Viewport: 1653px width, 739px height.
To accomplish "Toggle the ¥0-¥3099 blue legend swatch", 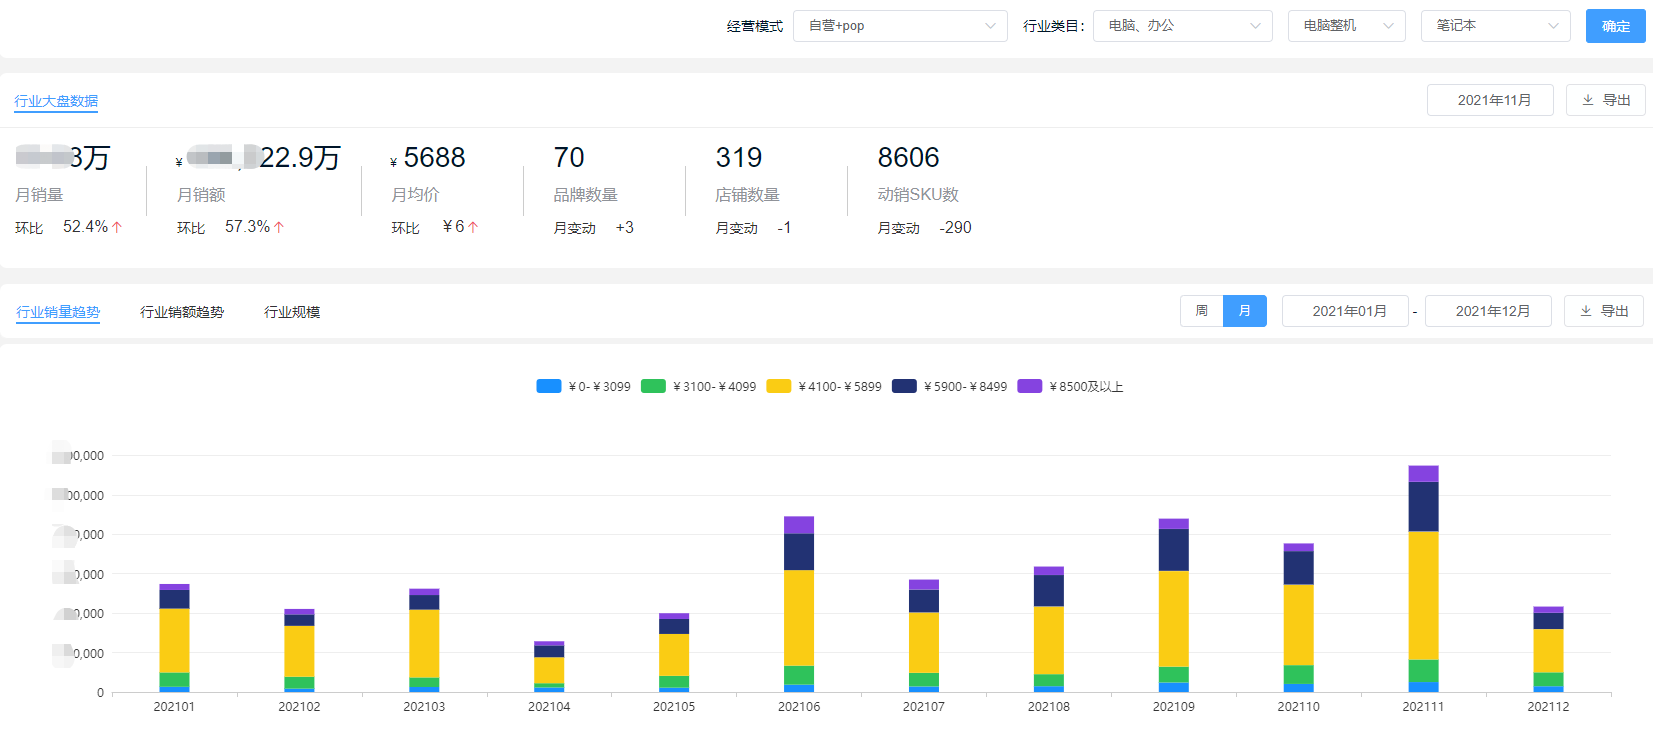I will tap(549, 386).
